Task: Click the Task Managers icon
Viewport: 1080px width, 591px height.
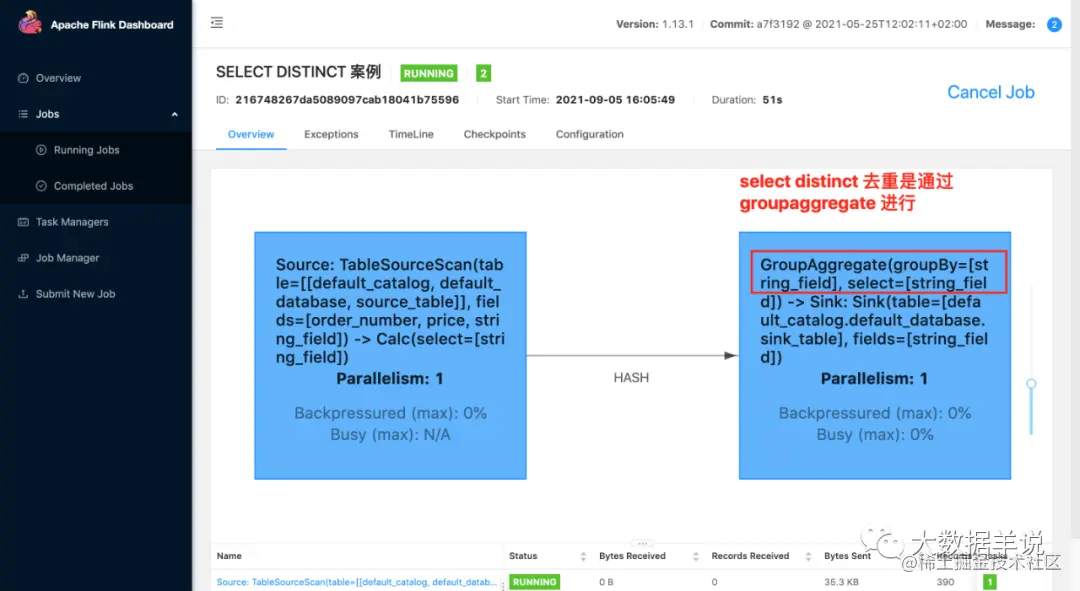Action: point(23,222)
